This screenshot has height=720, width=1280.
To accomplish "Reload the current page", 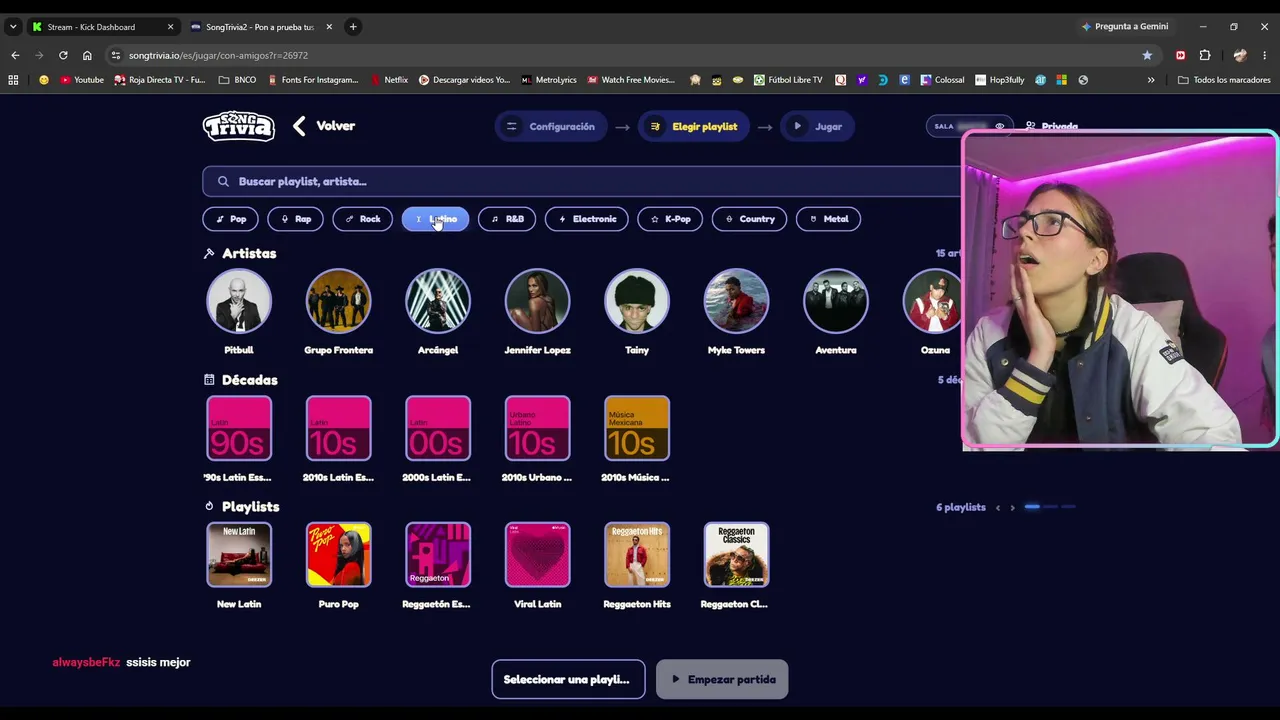I will pos(63,55).
